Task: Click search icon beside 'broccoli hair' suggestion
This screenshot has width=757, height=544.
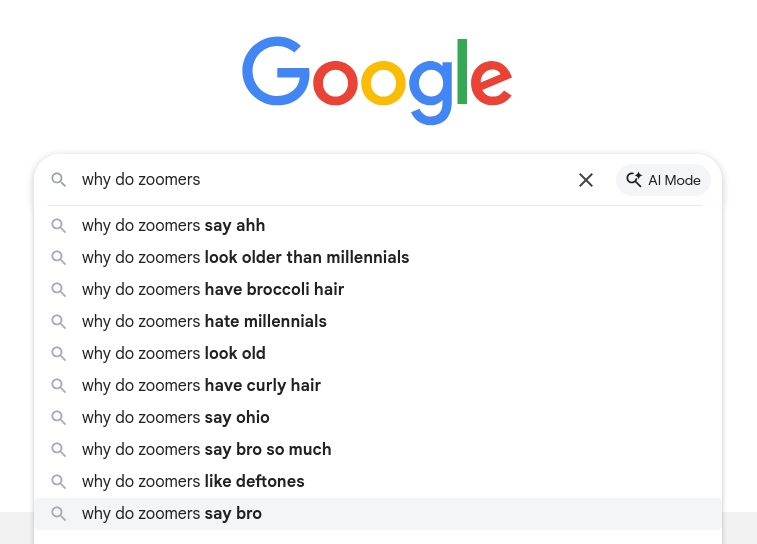Action: click(59, 289)
